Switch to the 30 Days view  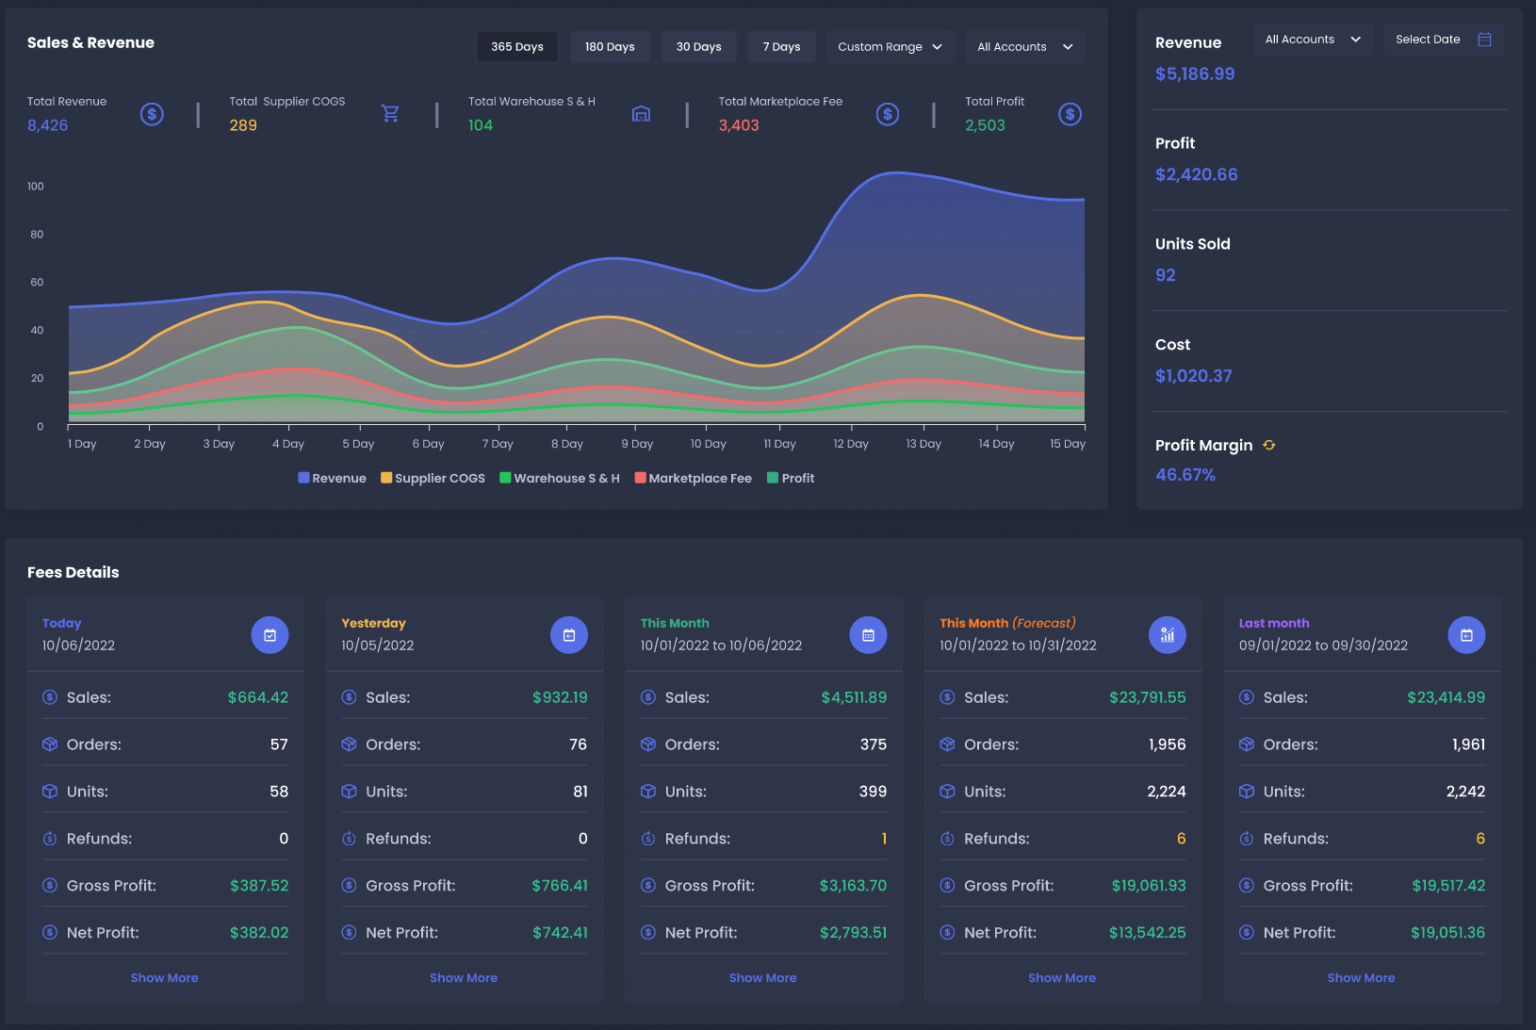point(698,46)
